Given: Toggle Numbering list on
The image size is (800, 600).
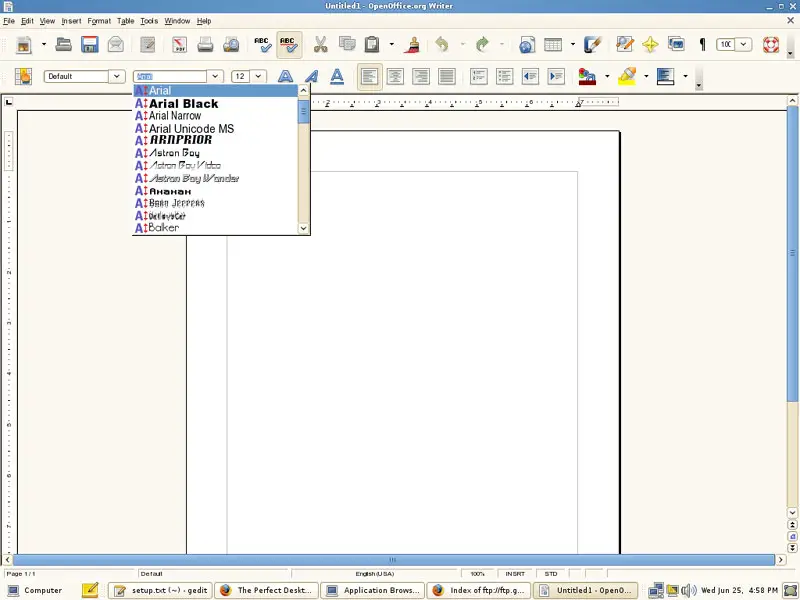Looking at the screenshot, I should [x=479, y=77].
